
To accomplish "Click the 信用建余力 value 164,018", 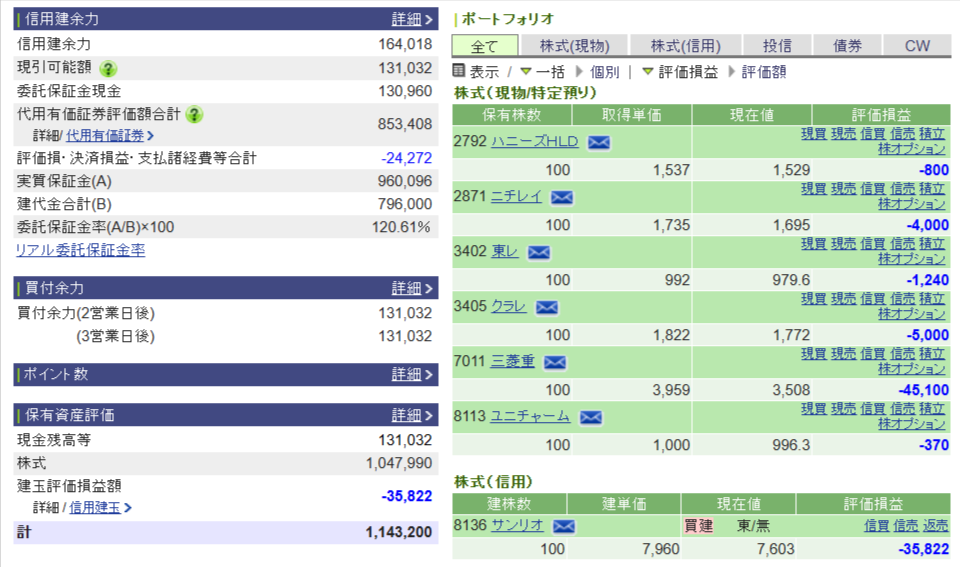I will [405, 44].
